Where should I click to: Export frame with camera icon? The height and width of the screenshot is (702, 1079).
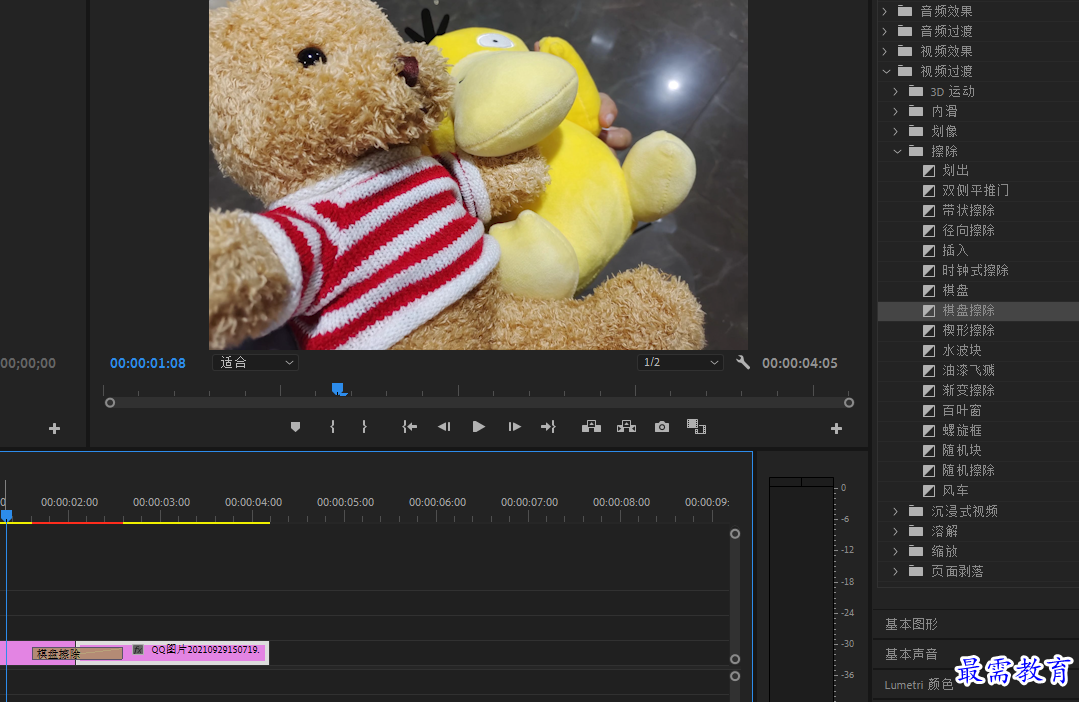662,427
